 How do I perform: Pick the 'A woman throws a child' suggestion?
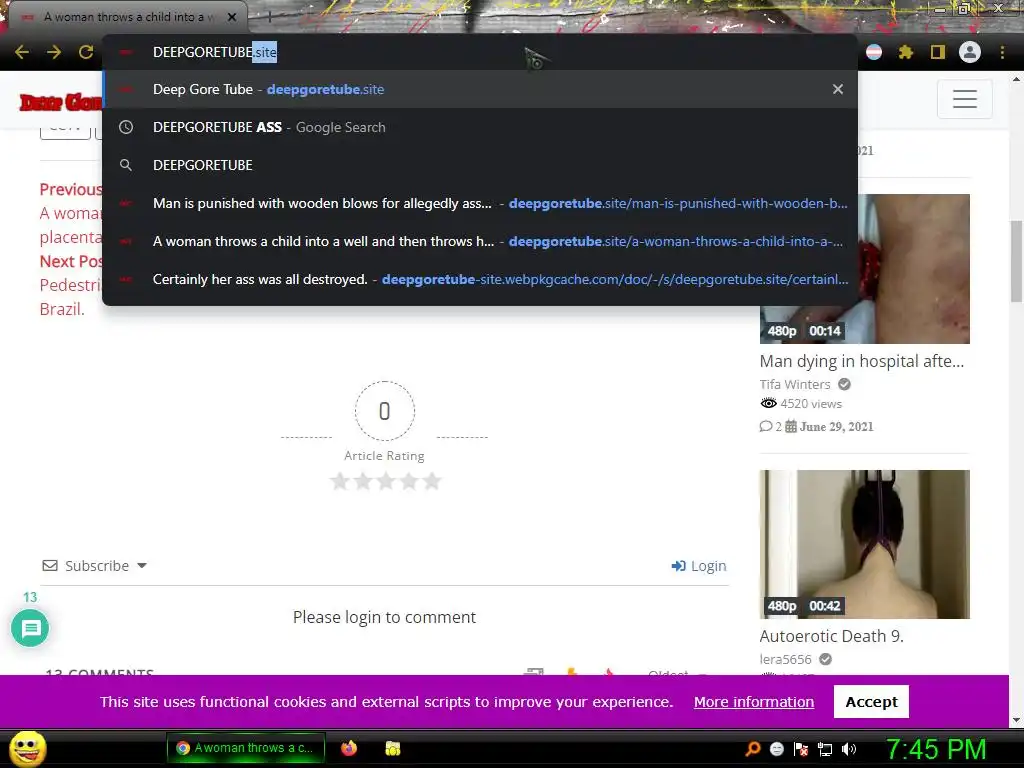coord(480,241)
